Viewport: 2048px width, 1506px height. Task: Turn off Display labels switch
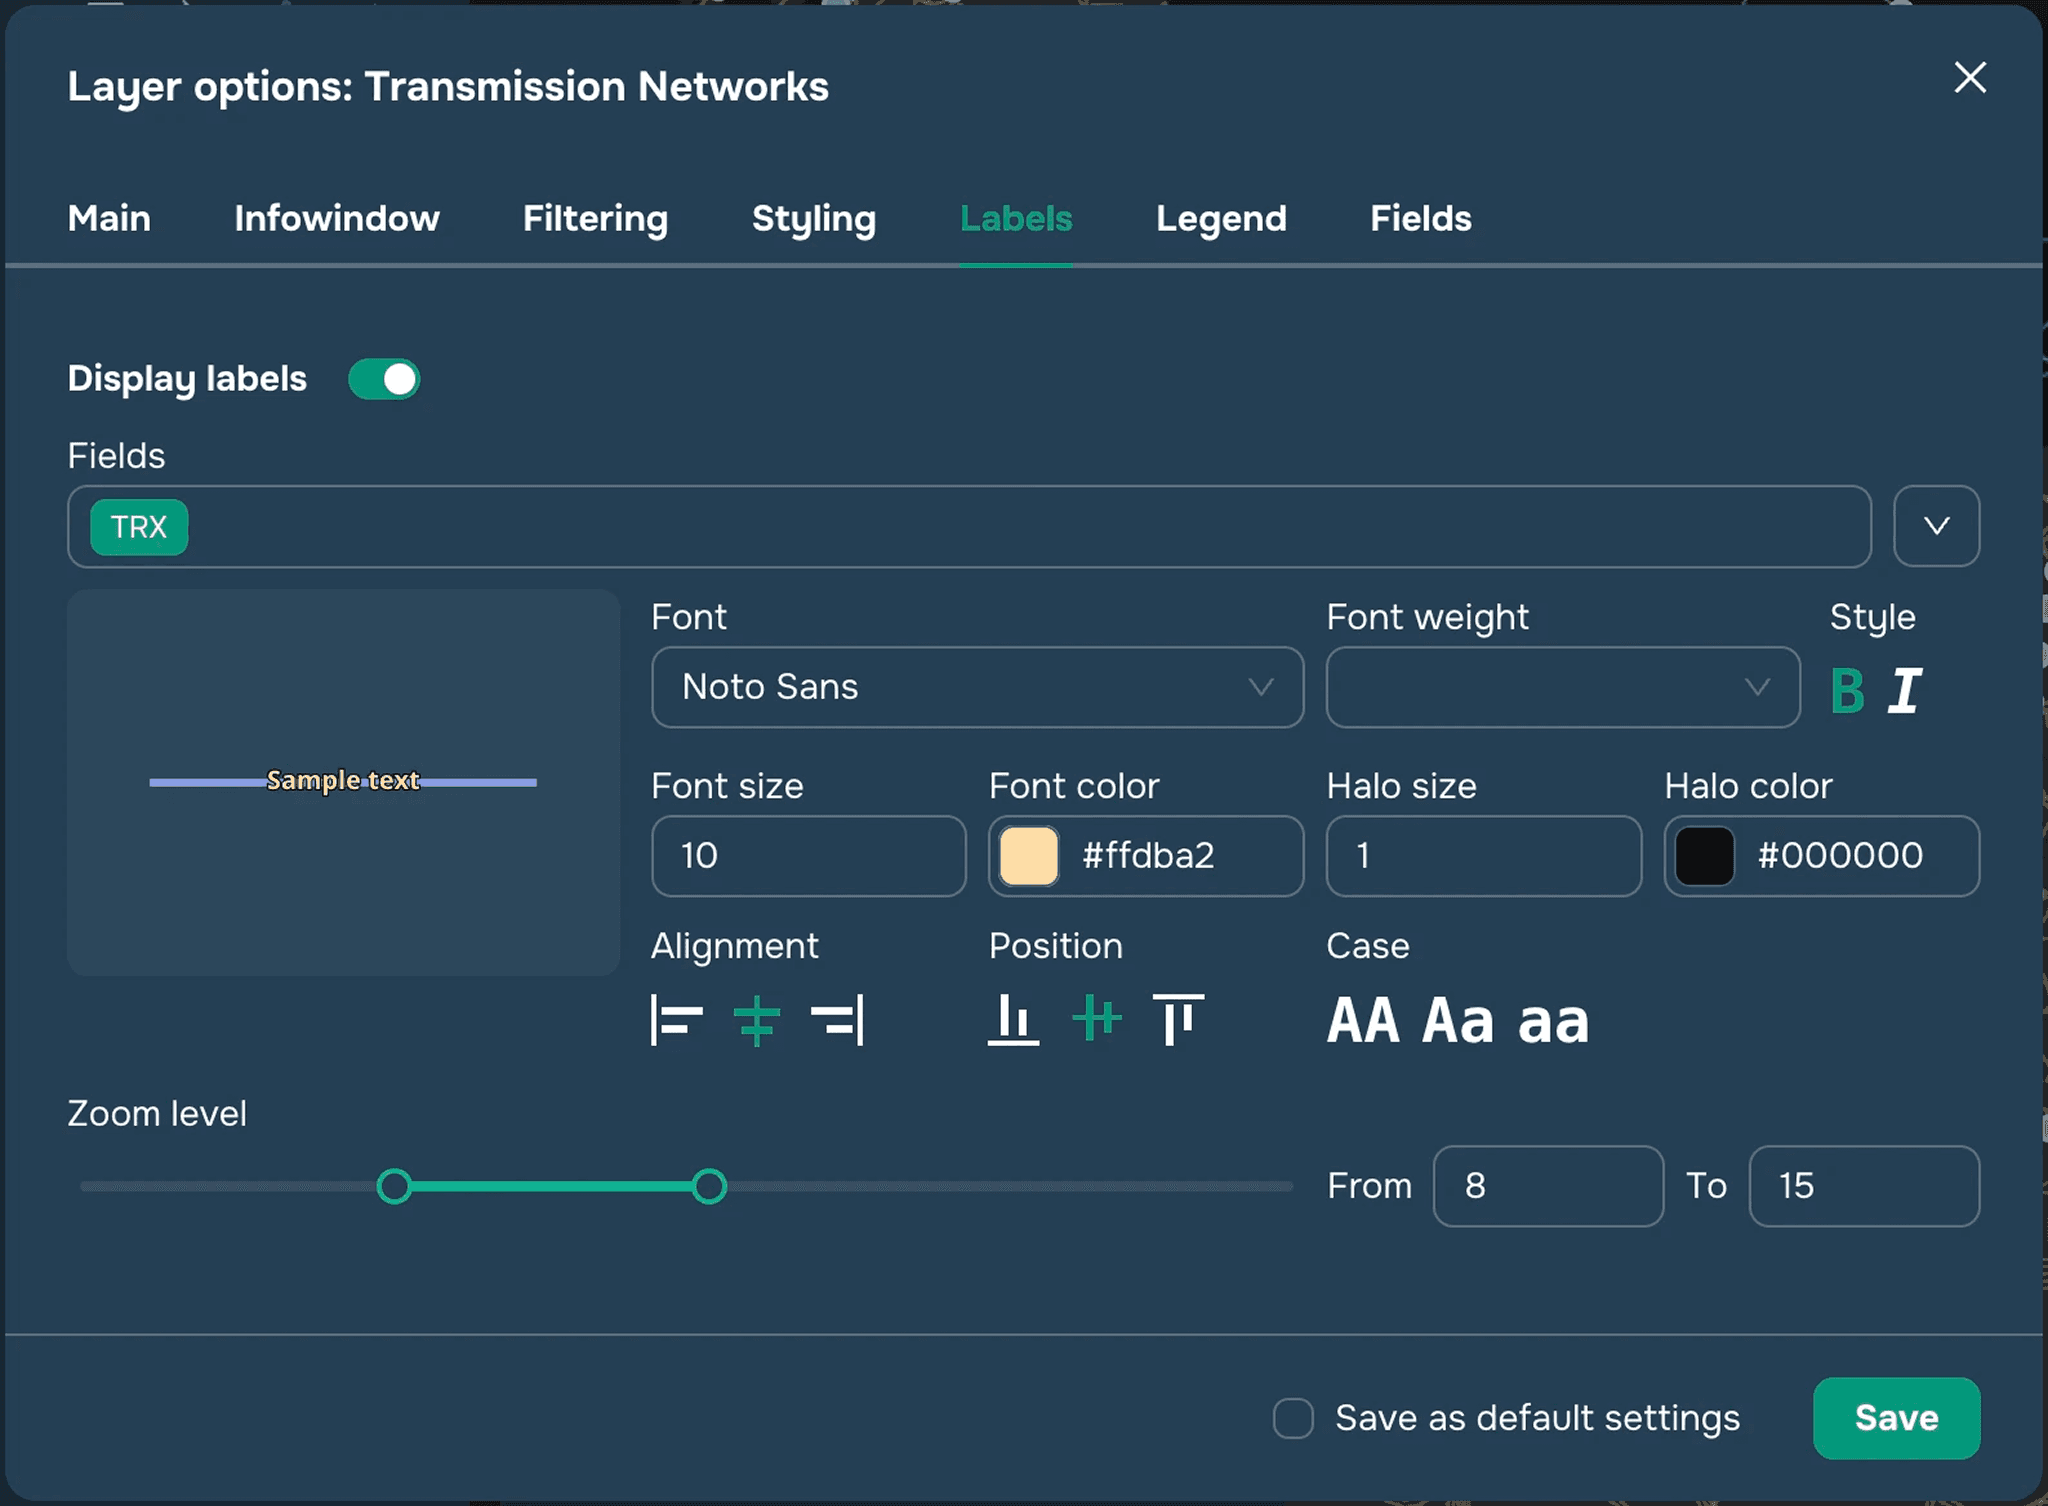coord(384,379)
